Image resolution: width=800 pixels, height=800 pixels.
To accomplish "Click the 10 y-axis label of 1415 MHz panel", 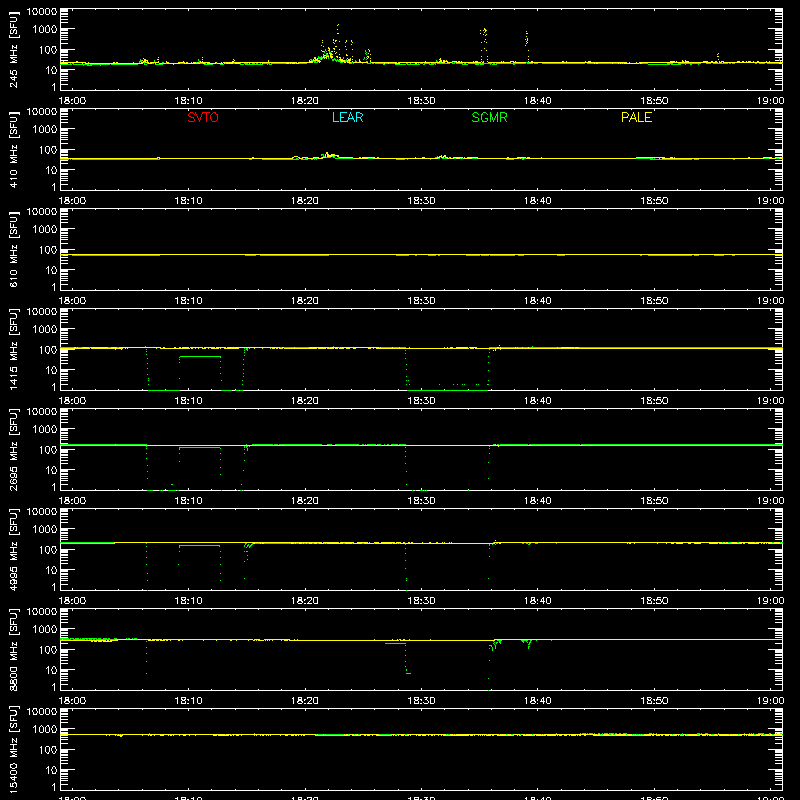I will click(x=51, y=370).
